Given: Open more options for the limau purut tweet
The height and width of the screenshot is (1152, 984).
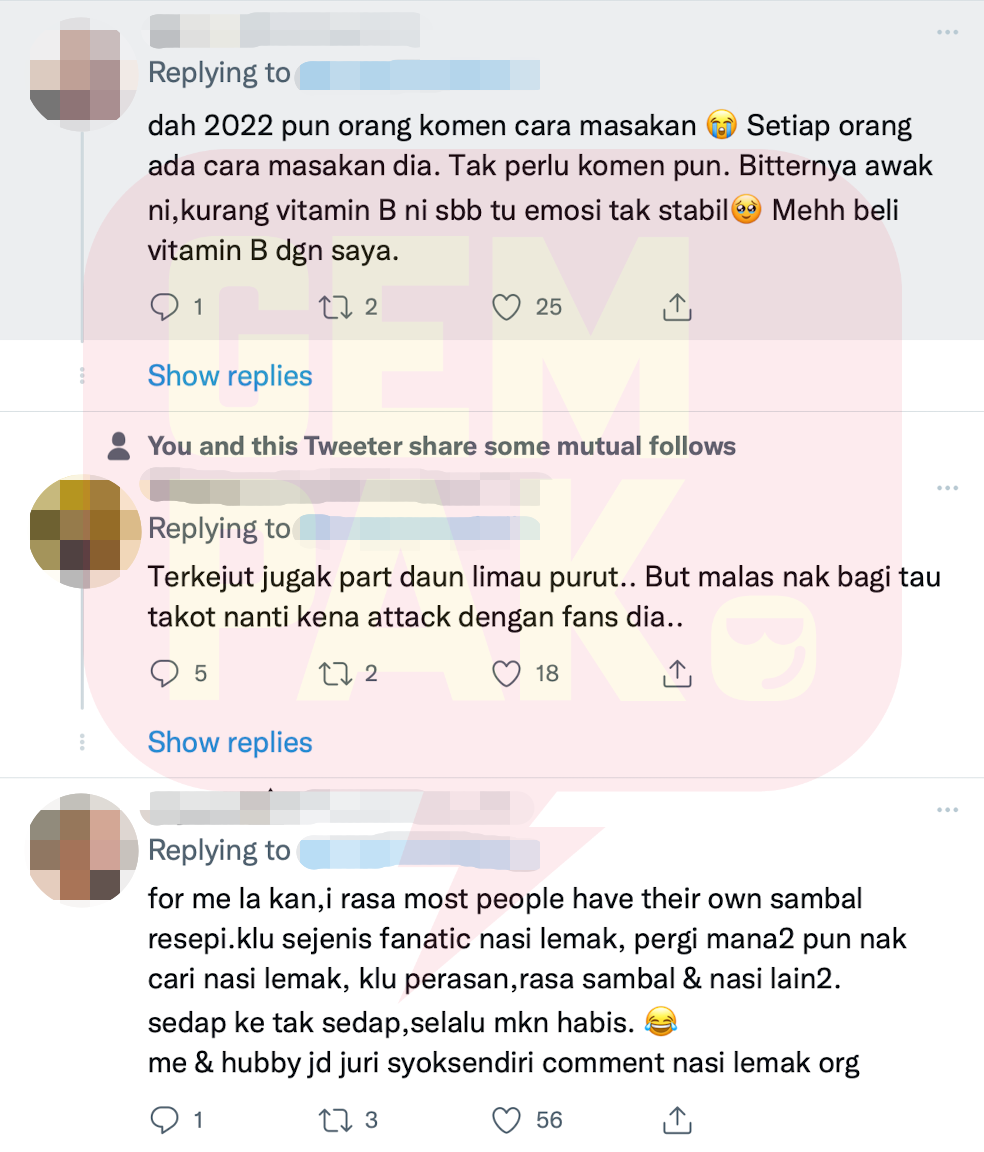Looking at the screenshot, I should 947,488.
